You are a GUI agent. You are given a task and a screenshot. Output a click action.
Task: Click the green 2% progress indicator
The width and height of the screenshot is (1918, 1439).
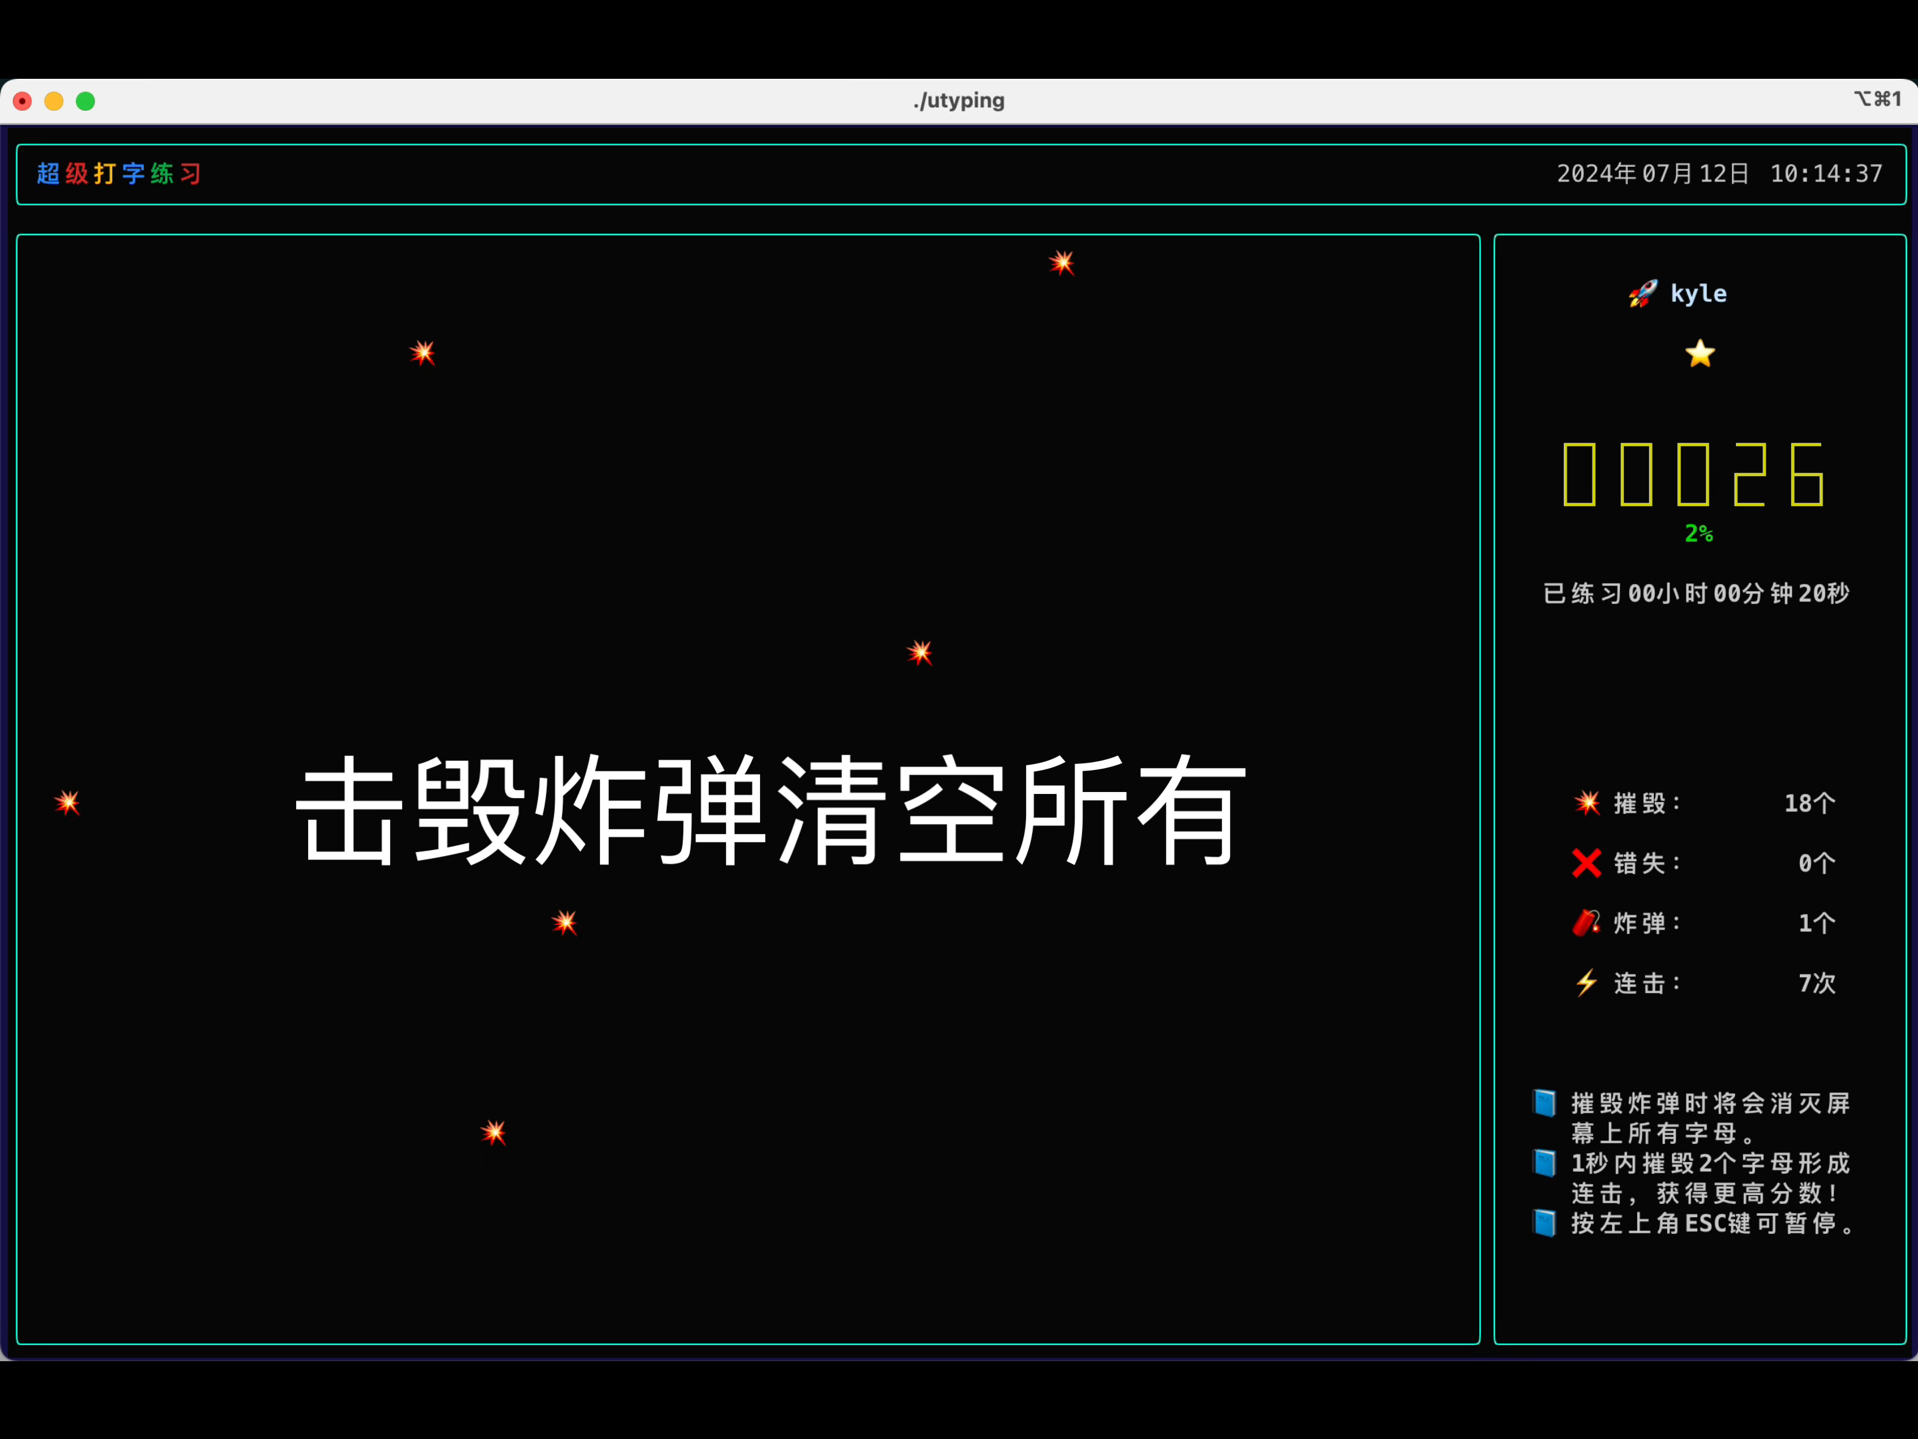[1698, 533]
